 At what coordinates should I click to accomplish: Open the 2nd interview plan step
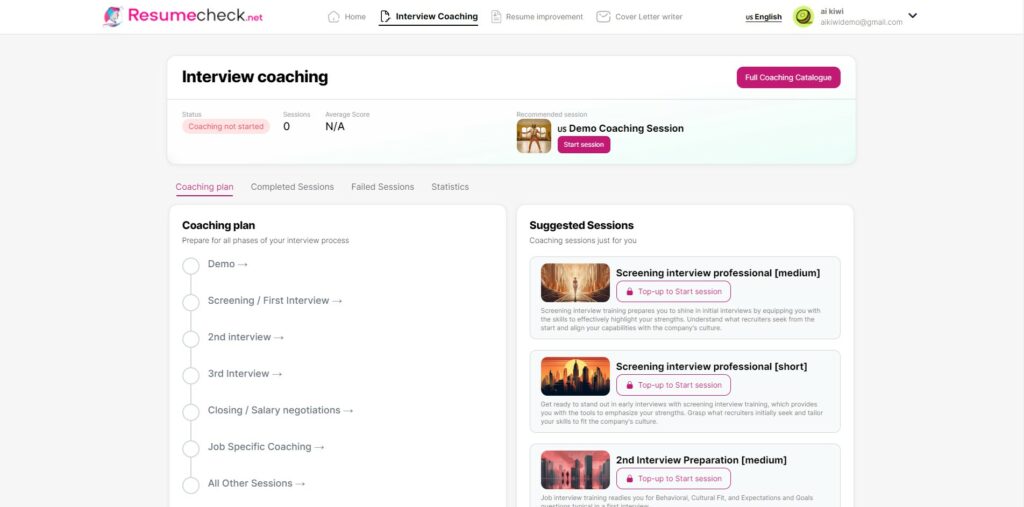pyautogui.click(x=246, y=337)
